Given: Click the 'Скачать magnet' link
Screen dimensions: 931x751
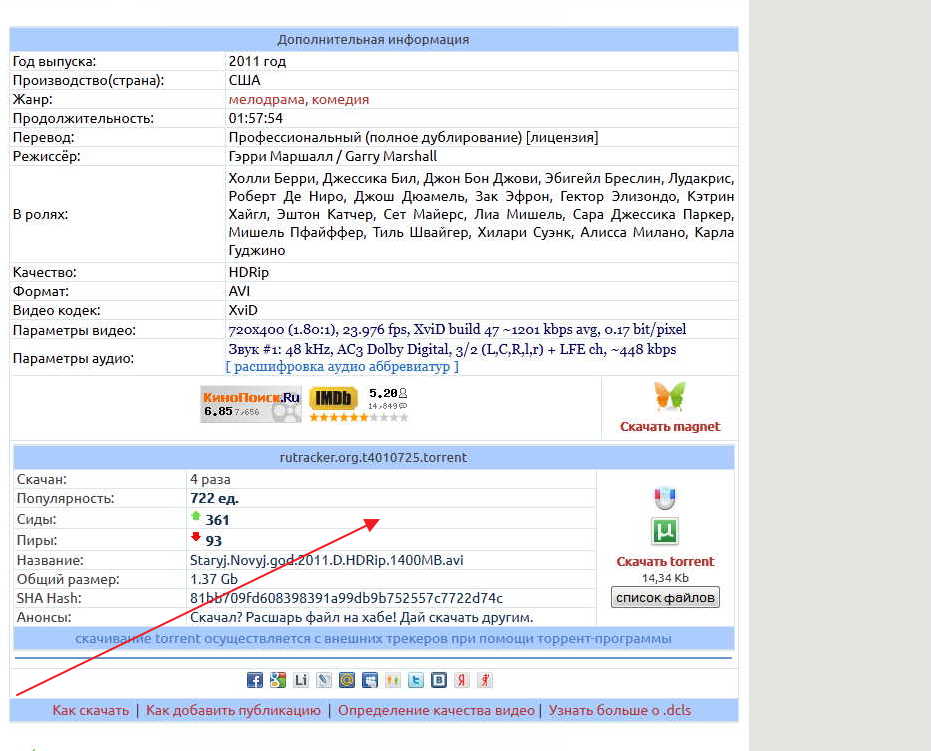Looking at the screenshot, I should coord(669,426).
